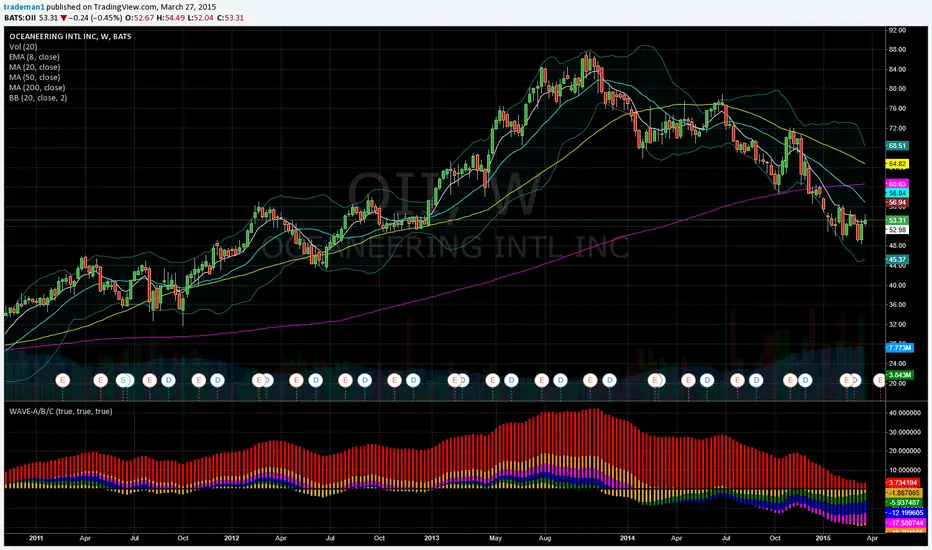Click the 92.00 price axis label
Screen dimensions: 932x550
[896, 30]
